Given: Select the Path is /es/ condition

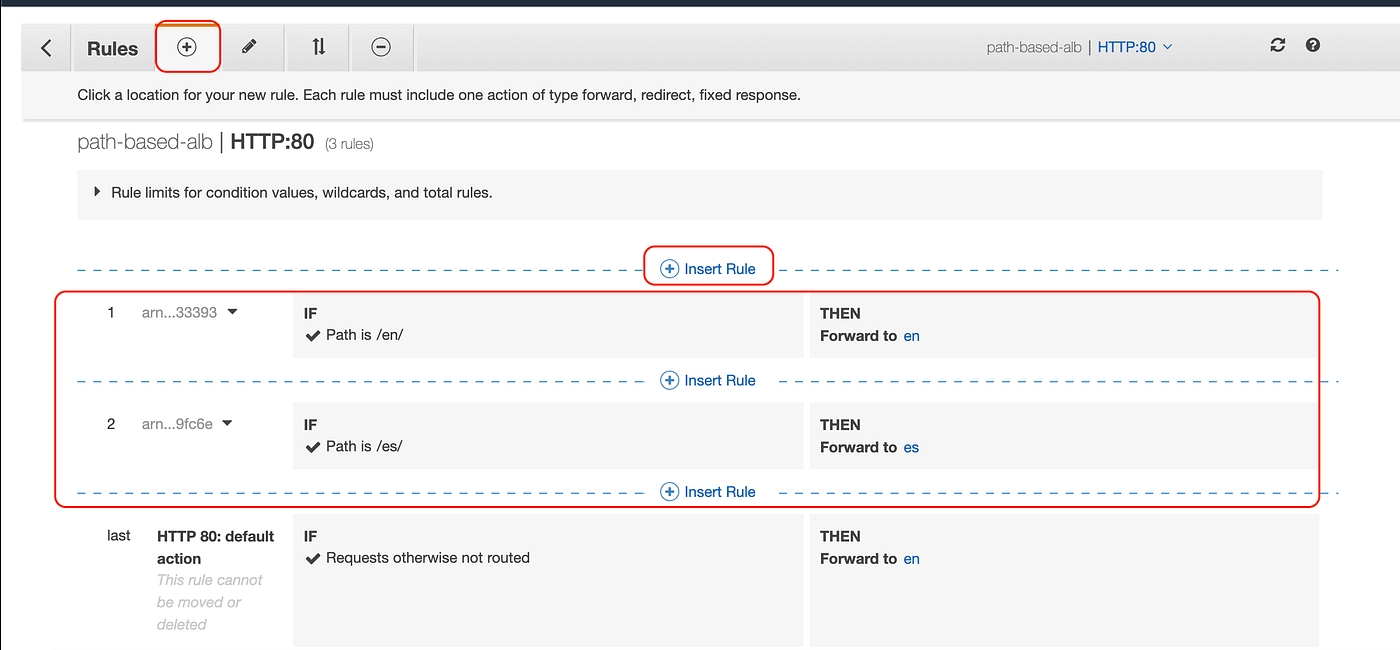Looking at the screenshot, I should (364, 447).
